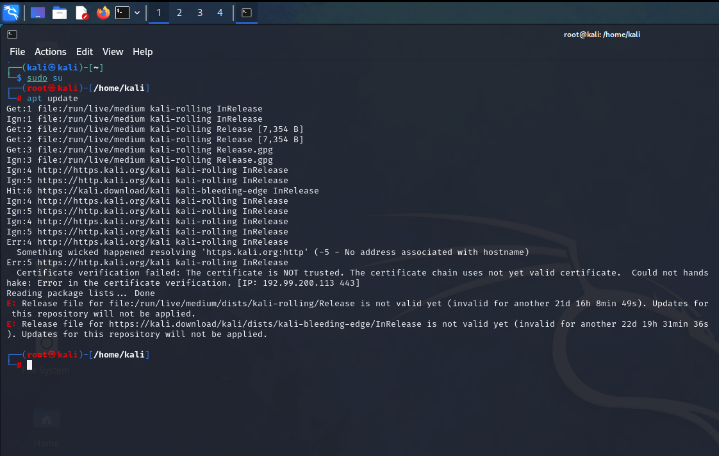
Task: Expand the terminal launcher dropdown arrow
Action: 136,13
